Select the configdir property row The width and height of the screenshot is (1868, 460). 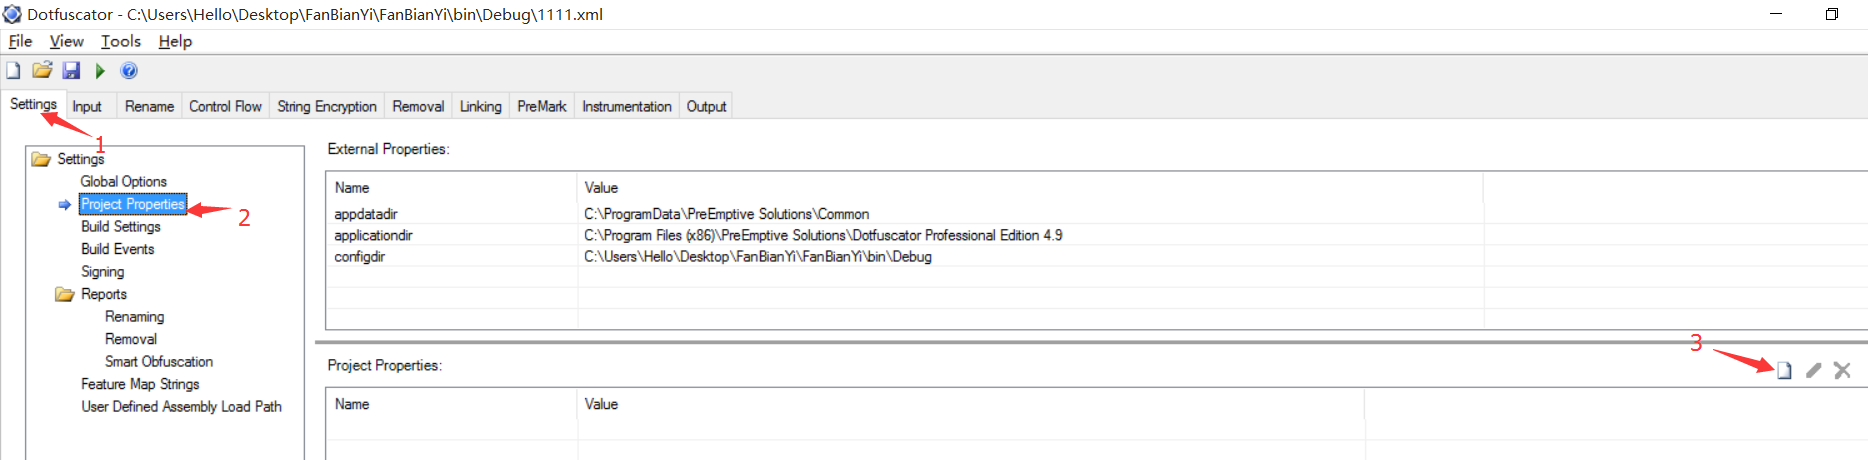coord(360,256)
